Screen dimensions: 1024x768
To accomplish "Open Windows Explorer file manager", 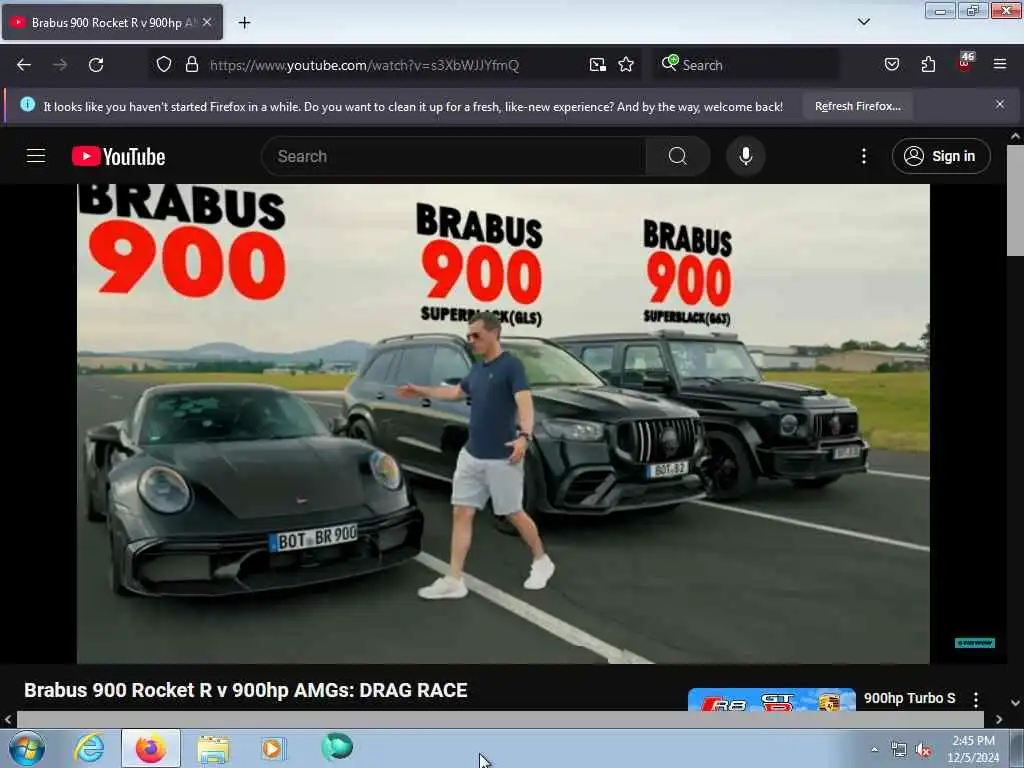I will (x=213, y=748).
